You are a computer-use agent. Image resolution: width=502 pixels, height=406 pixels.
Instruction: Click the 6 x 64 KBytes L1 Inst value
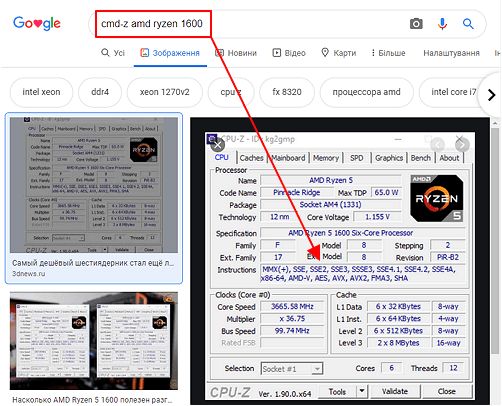tap(398, 319)
